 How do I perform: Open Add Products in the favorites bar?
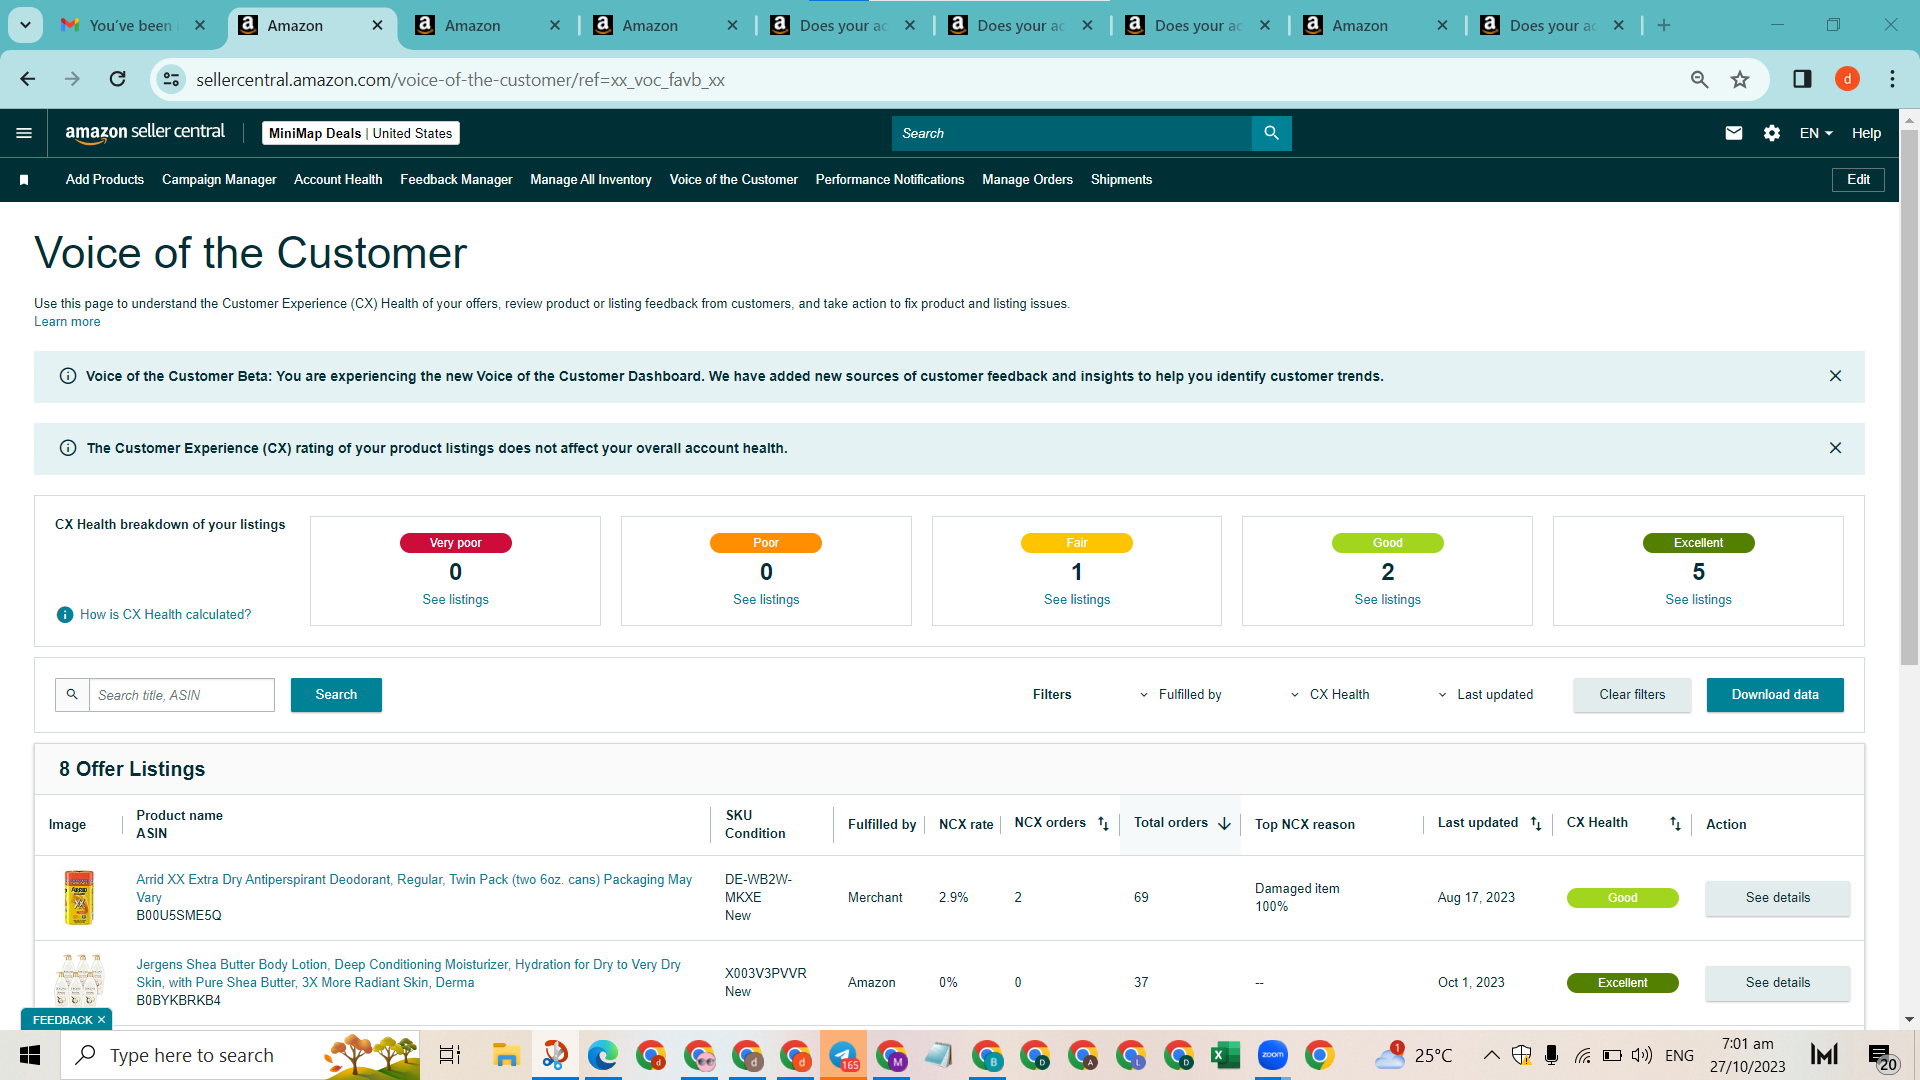coord(105,180)
